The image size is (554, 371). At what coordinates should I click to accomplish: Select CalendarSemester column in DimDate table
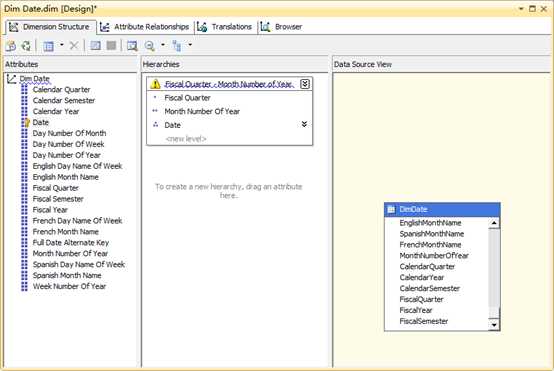430,289
